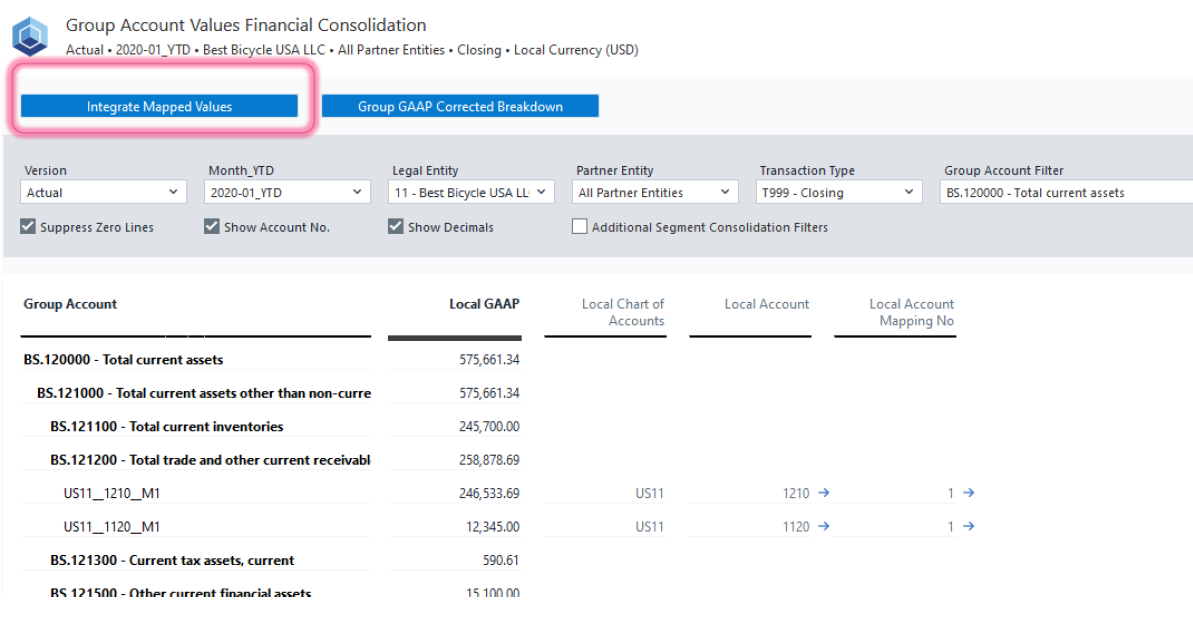Select the BS.121300 Current tax assets row
1193x642 pixels.
[x=172, y=561]
